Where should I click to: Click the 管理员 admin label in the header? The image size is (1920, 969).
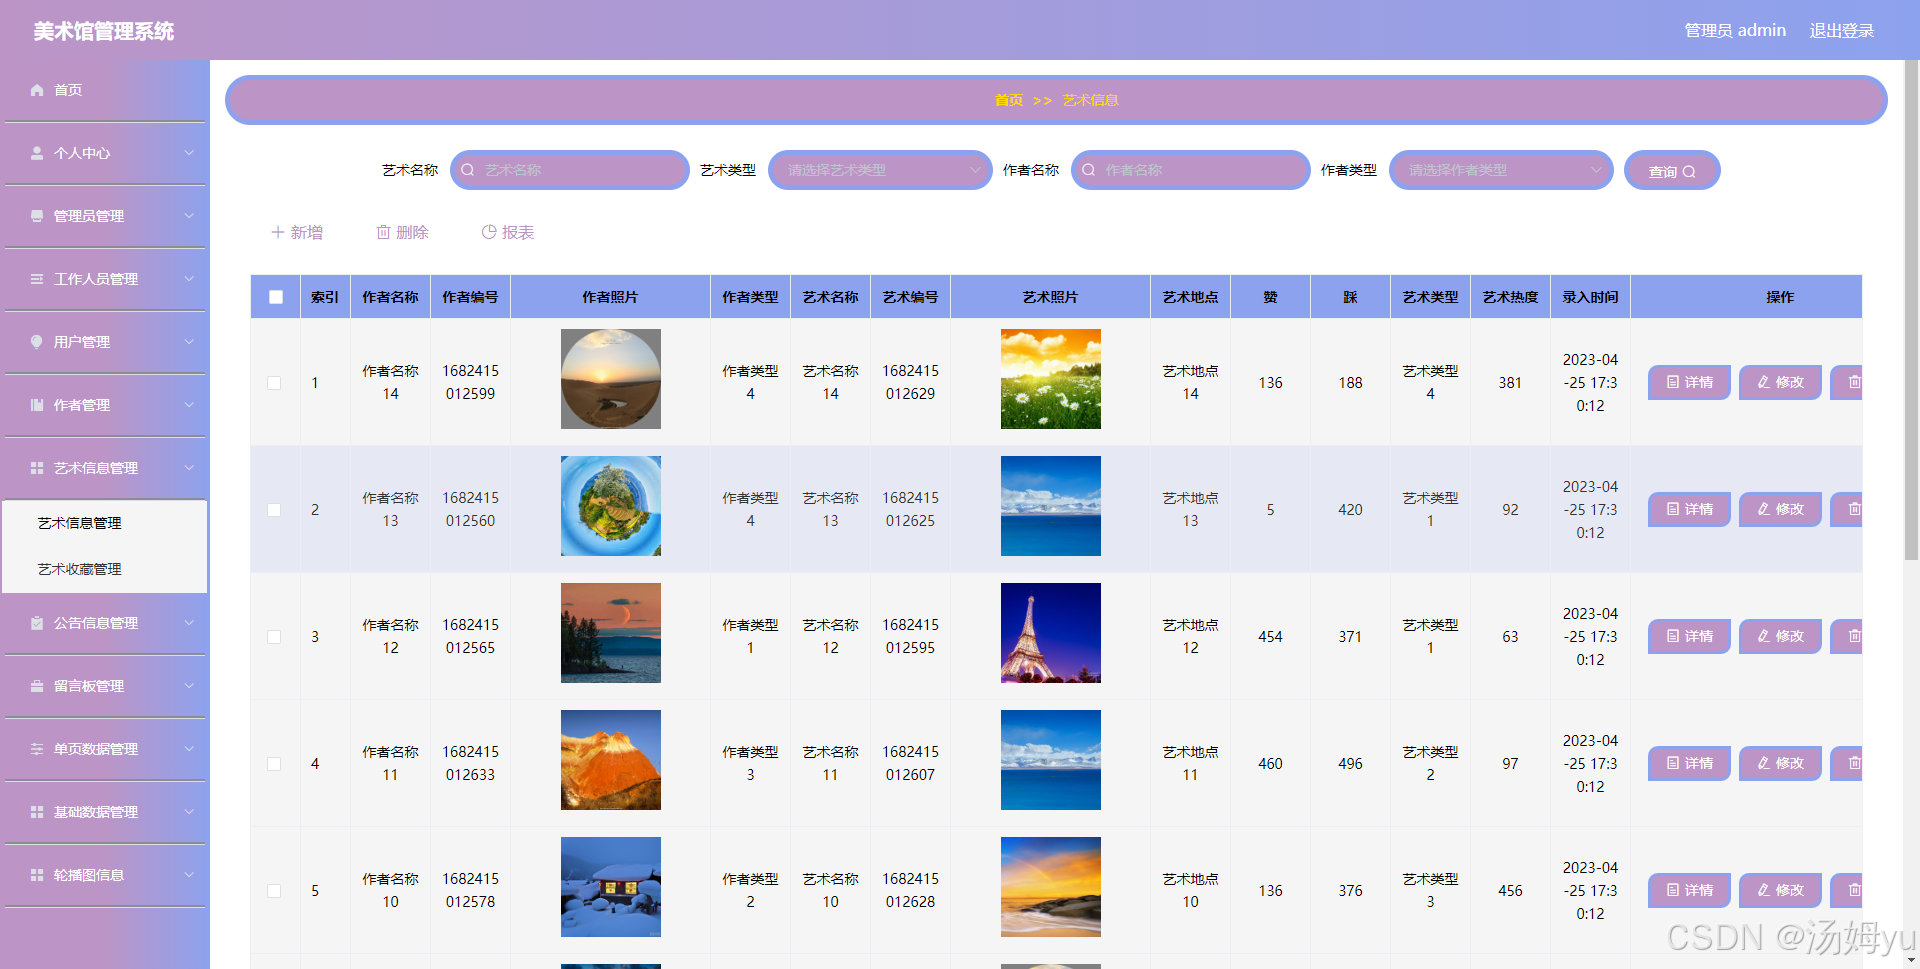[x=1735, y=31]
